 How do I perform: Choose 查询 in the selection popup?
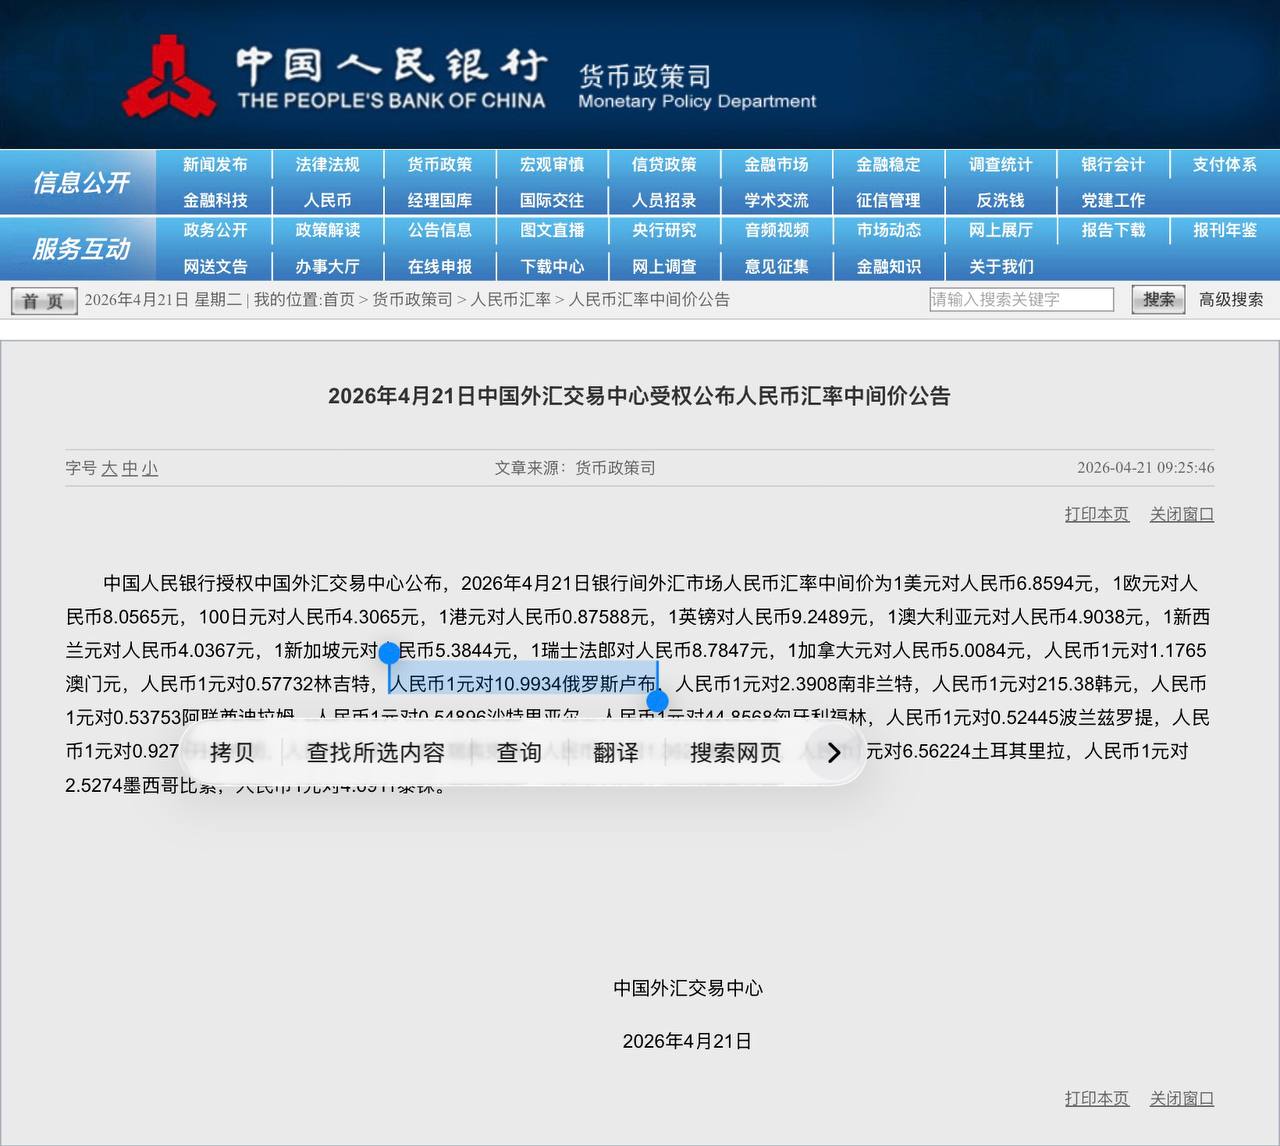pyautogui.click(x=519, y=753)
